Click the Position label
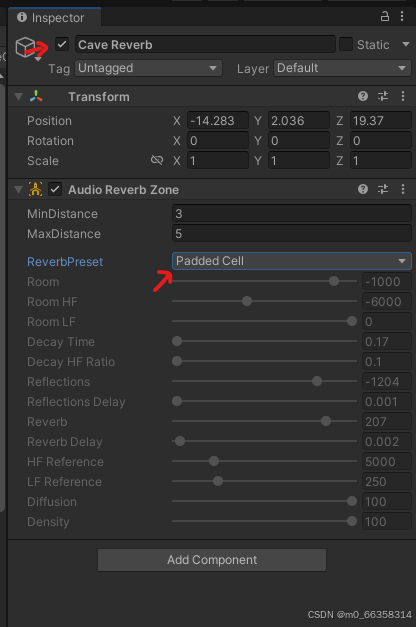This screenshot has height=627, width=416. coord(50,121)
